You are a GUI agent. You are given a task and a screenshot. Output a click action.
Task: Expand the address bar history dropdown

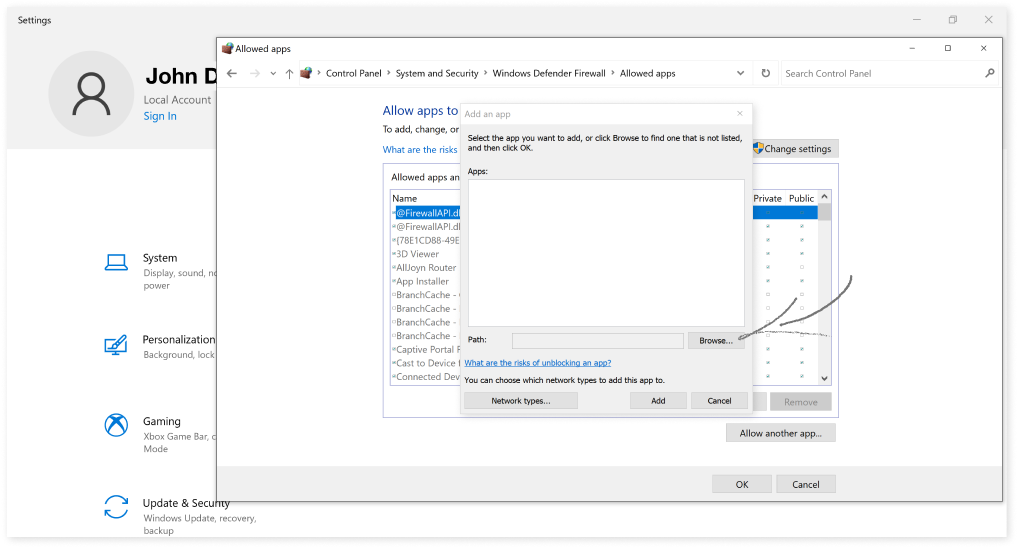point(740,73)
